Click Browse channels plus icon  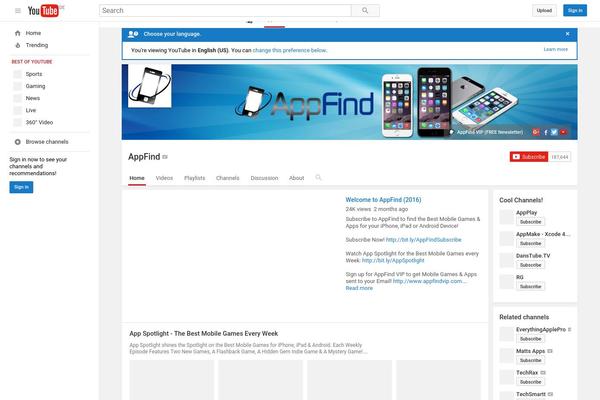(x=18, y=142)
